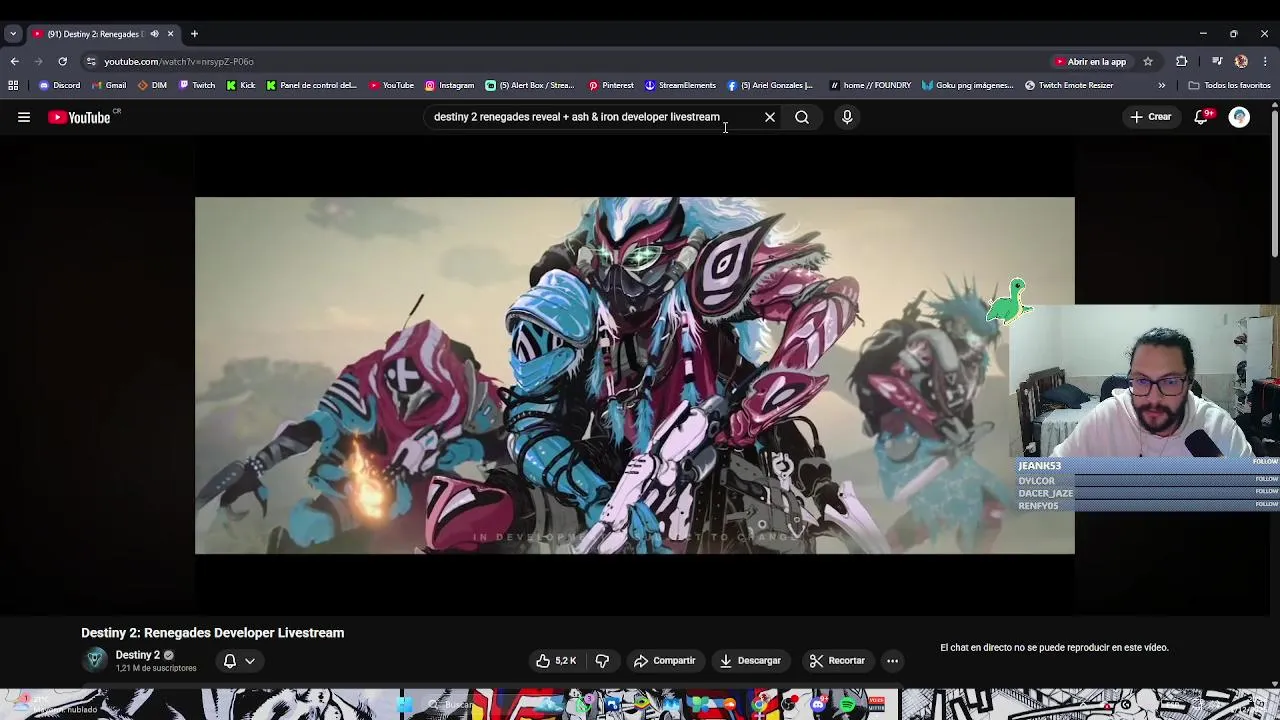Close the Destiny 2: Renegades tab

point(170,34)
